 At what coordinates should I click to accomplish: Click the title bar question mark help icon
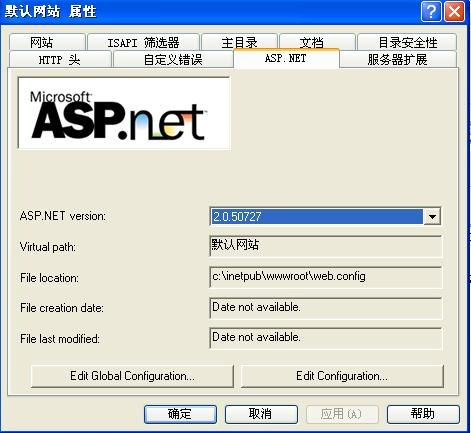(431, 12)
